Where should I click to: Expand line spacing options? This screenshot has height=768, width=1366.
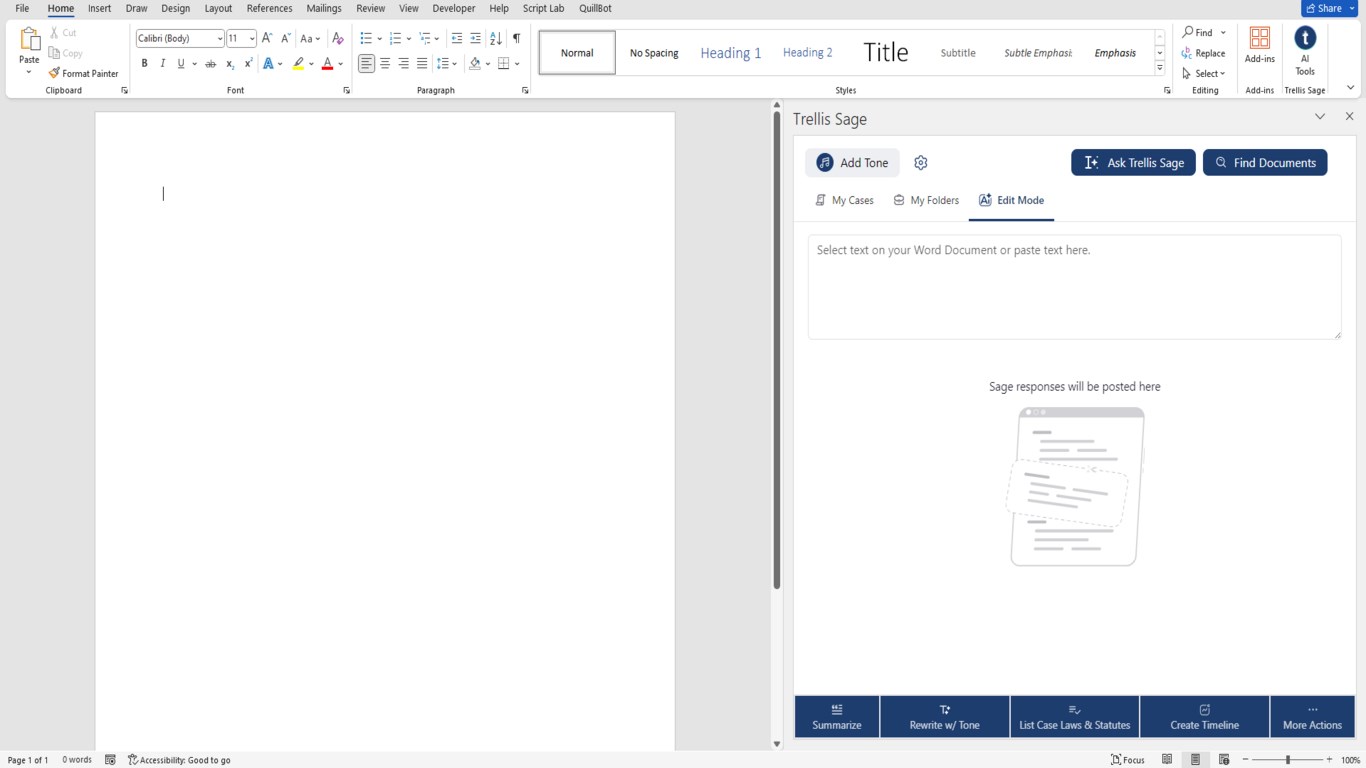[447, 64]
